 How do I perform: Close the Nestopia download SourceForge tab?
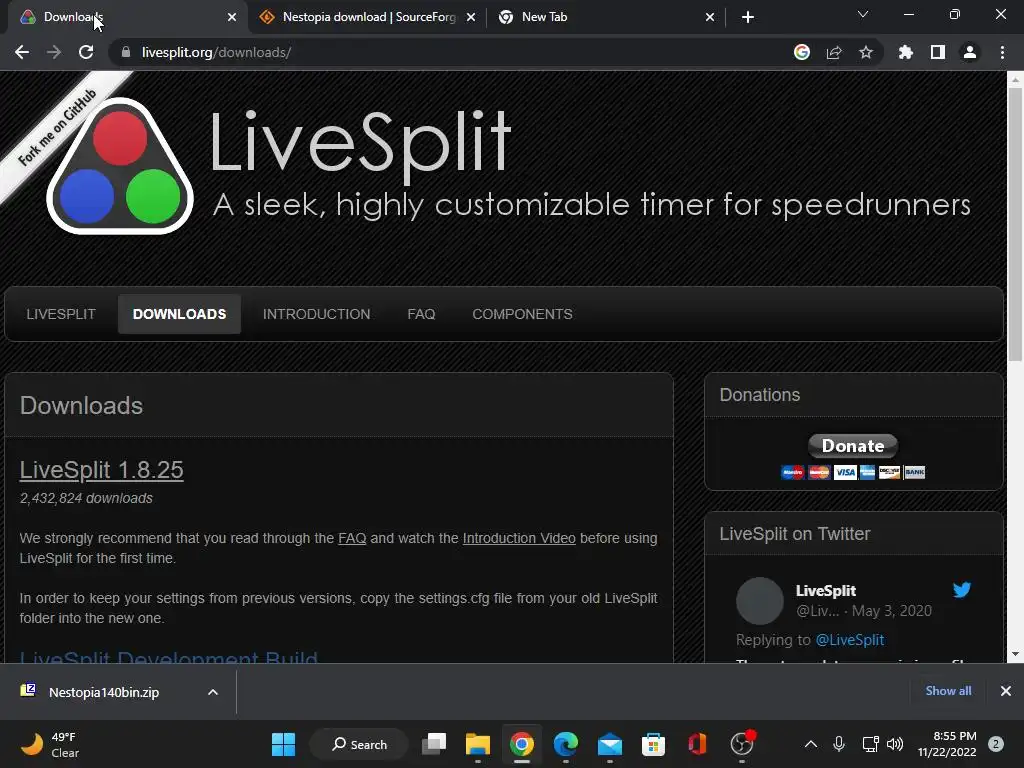click(x=471, y=17)
